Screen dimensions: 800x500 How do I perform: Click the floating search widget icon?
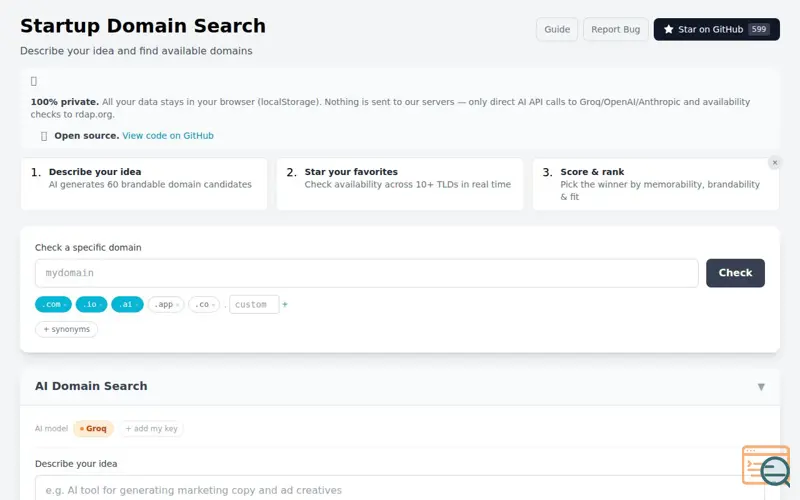click(x=767, y=466)
